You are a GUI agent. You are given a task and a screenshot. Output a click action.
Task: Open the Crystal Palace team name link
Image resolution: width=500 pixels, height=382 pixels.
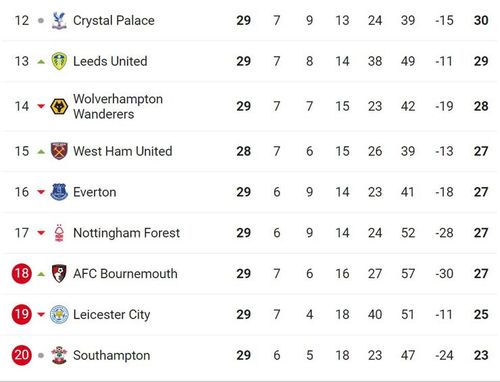pos(114,21)
